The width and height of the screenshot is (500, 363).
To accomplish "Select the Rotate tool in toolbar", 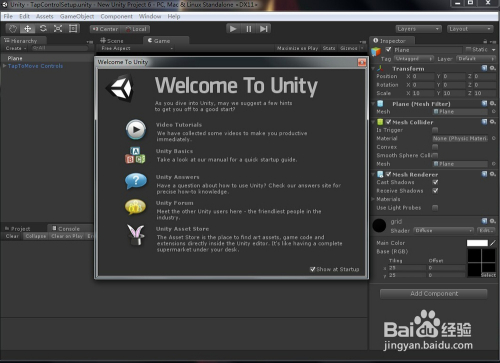I will 43,29.
